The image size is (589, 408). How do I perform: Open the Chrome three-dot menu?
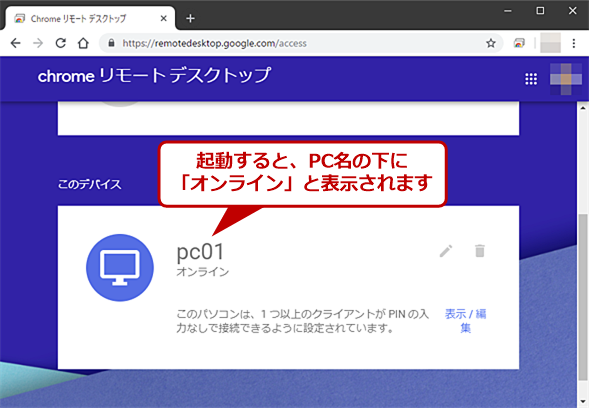574,43
